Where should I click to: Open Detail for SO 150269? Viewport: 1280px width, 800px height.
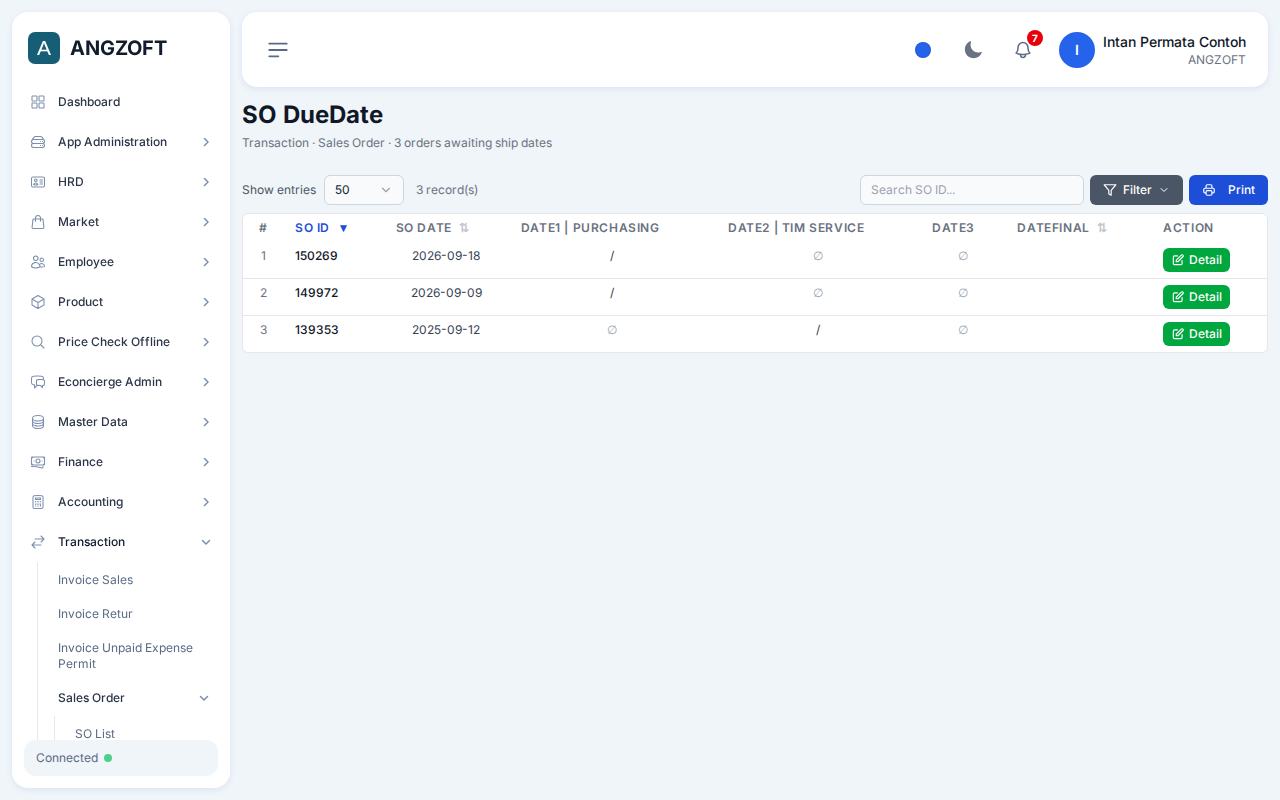(1196, 260)
